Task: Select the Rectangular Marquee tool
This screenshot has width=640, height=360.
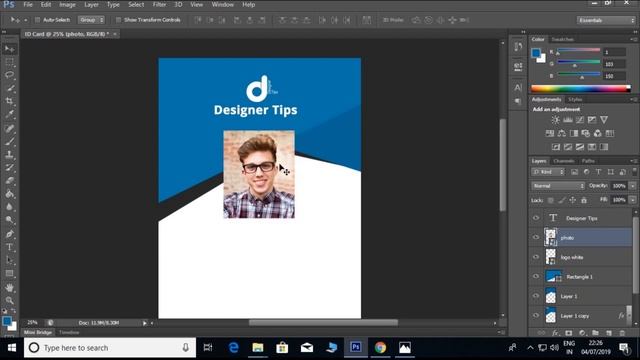Action: tap(9, 62)
